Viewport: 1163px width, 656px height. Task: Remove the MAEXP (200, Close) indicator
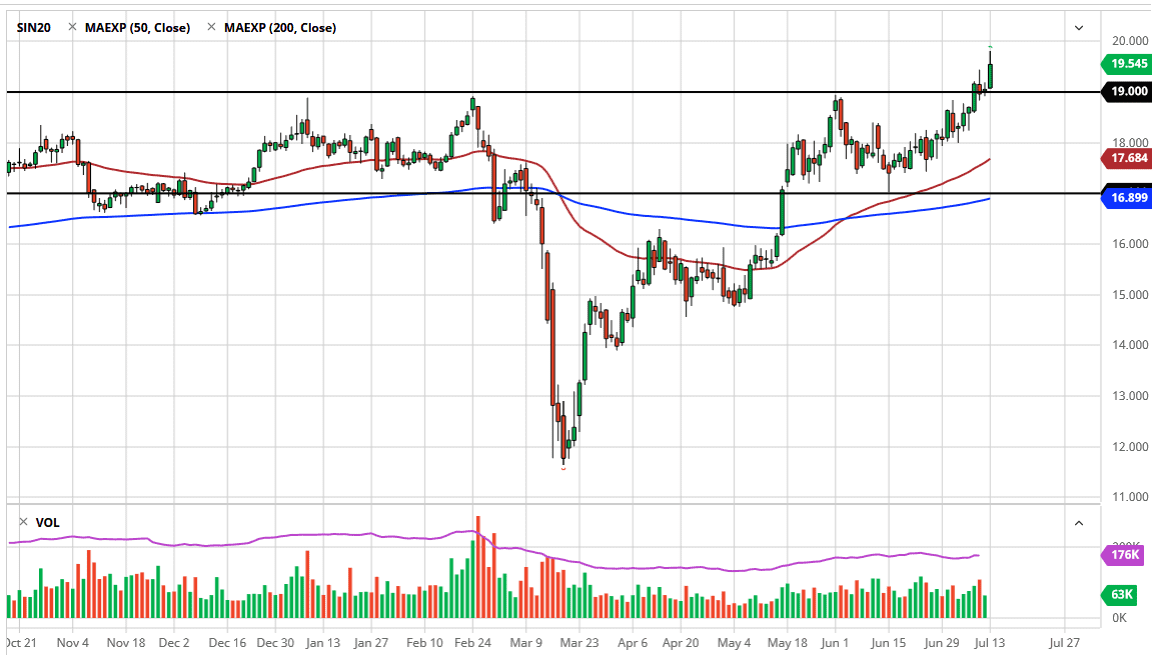(x=211, y=27)
